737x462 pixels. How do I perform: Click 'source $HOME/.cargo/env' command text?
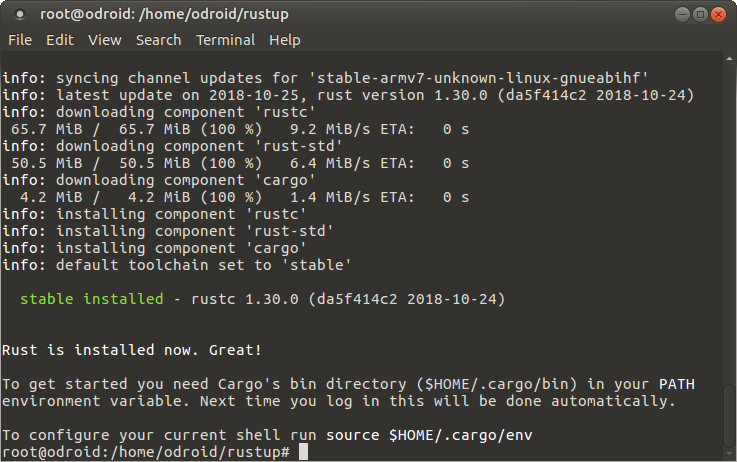(429, 435)
